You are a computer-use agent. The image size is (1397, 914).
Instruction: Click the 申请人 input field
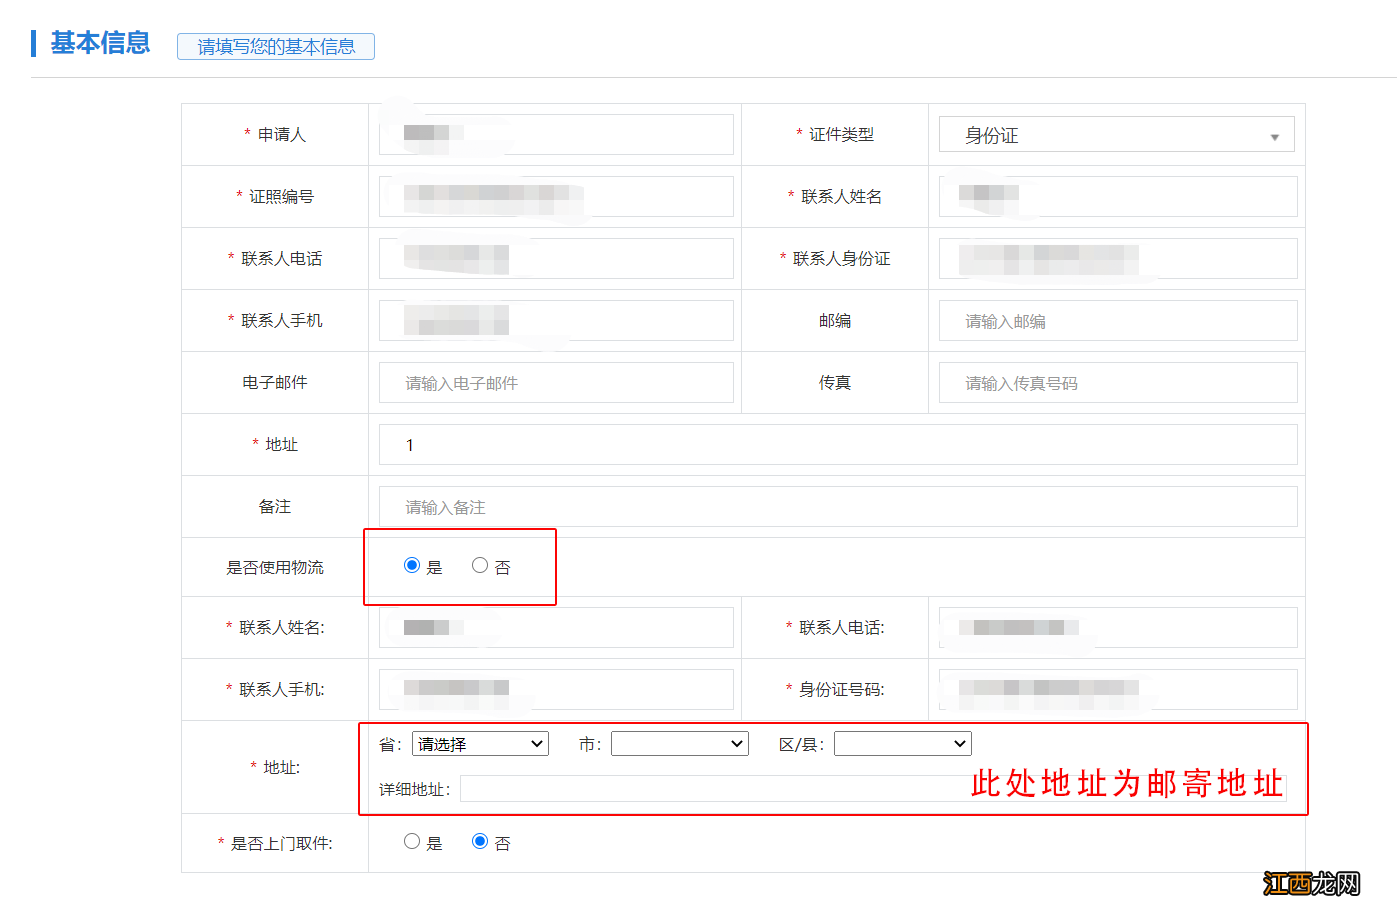tap(556, 134)
